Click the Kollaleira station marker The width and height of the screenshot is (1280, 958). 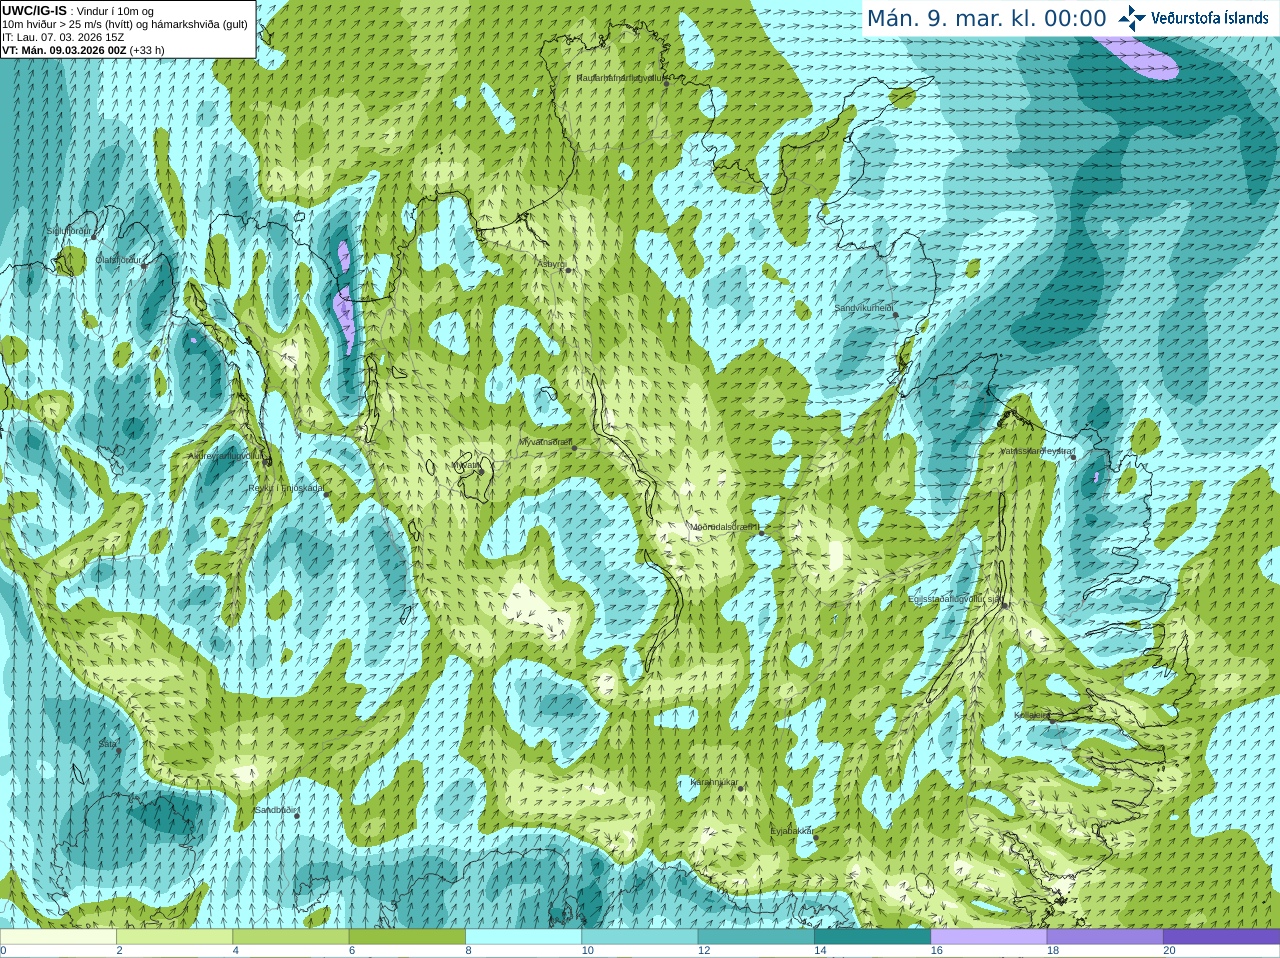[x=1051, y=720]
